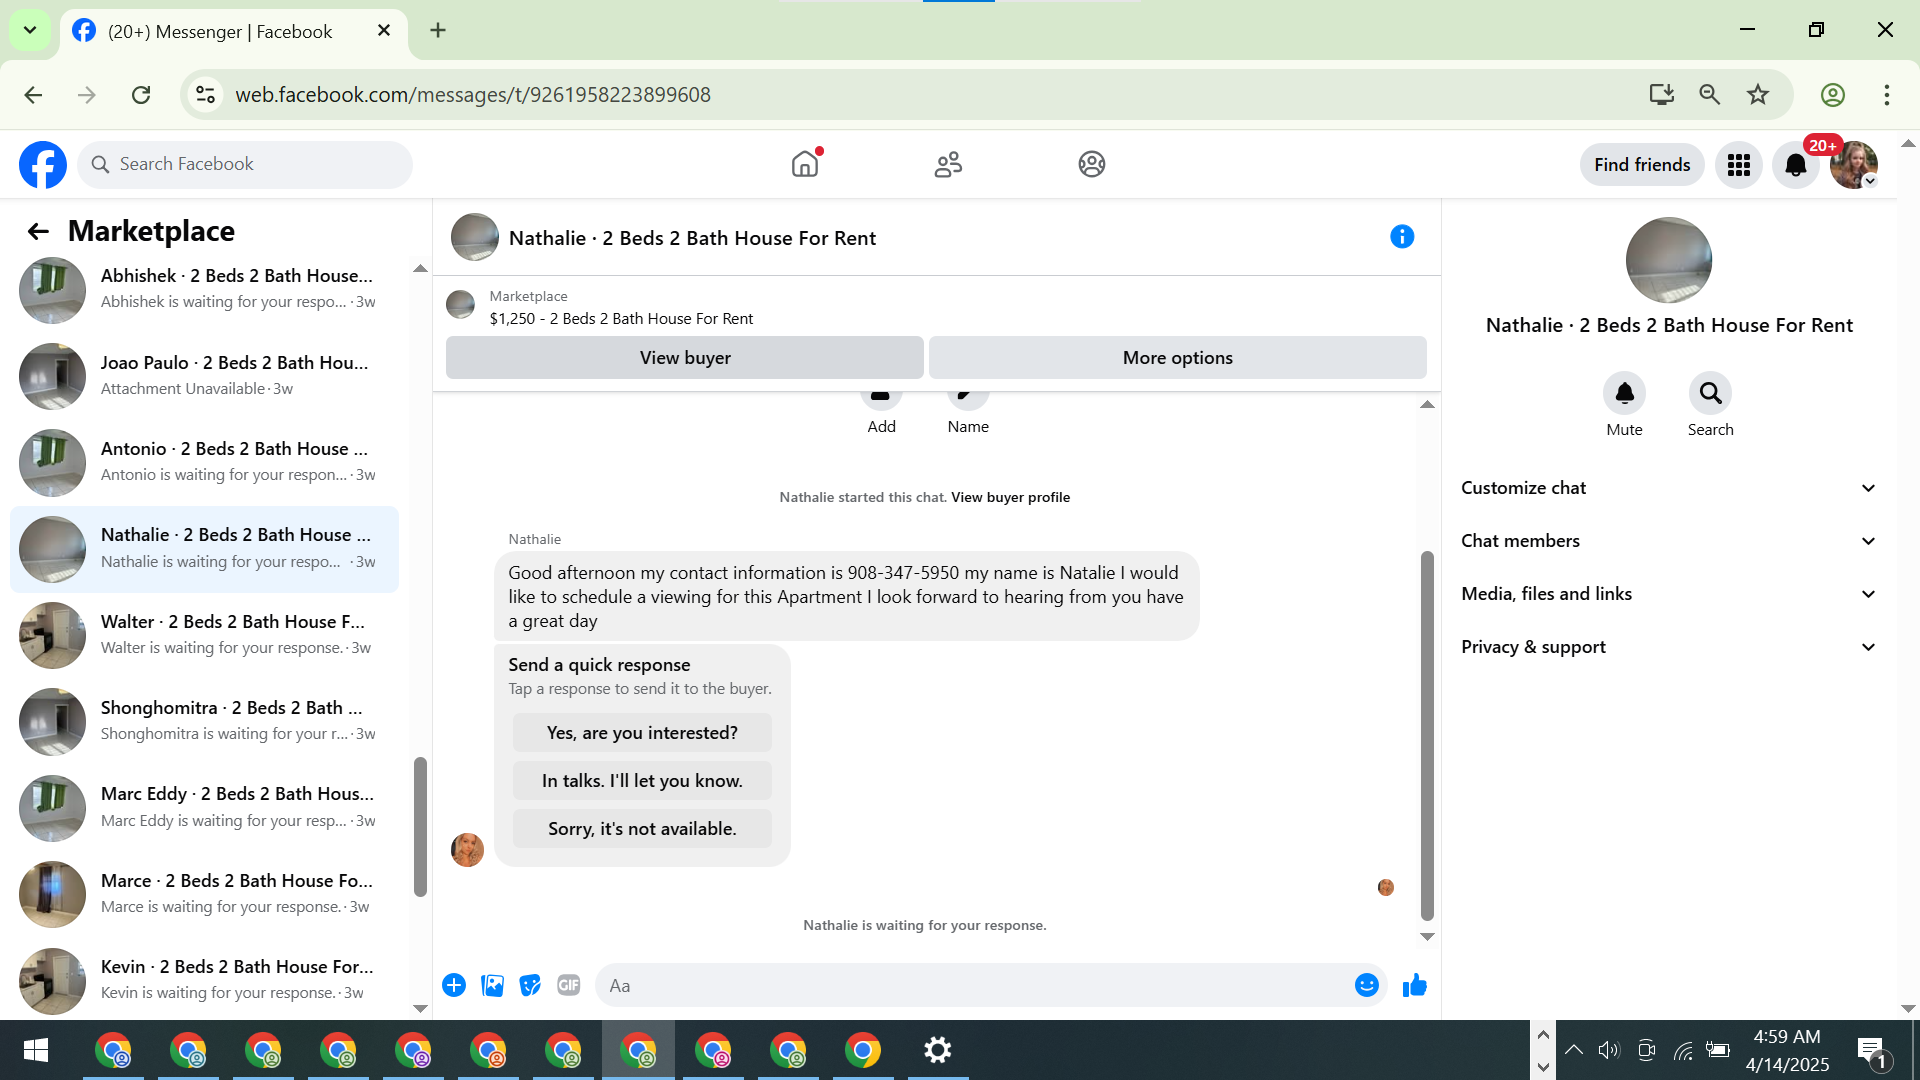Click the View buyer button
1920x1080 pixels.
pos(685,358)
